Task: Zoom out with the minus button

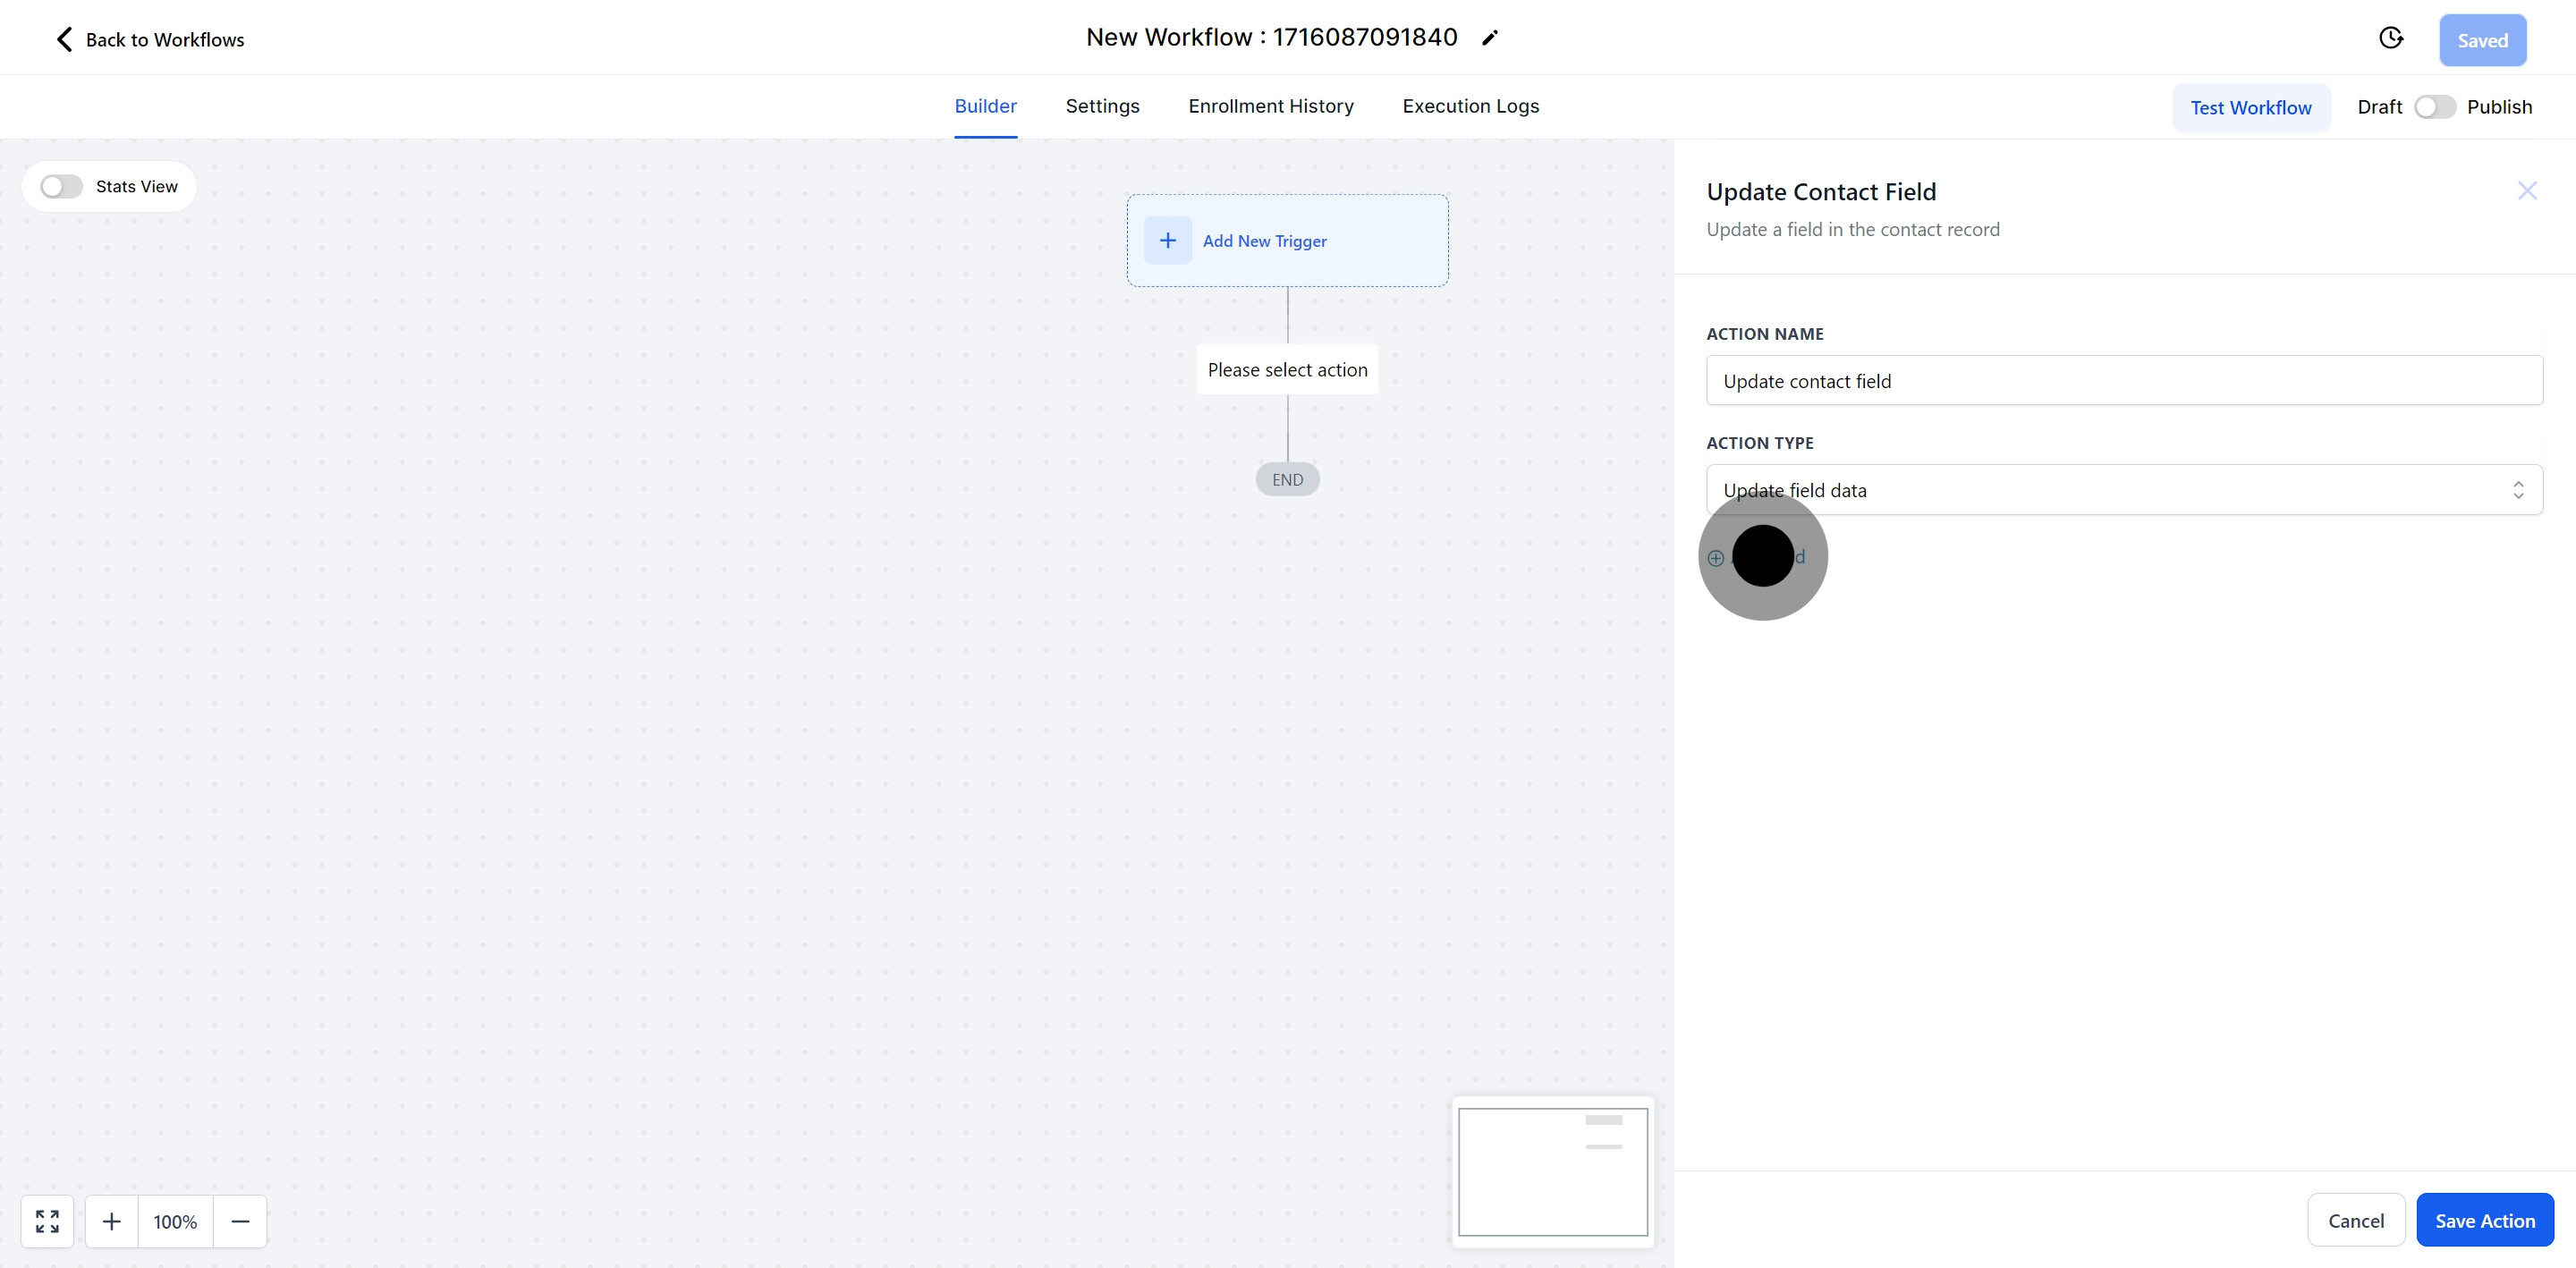Action: click(x=240, y=1221)
